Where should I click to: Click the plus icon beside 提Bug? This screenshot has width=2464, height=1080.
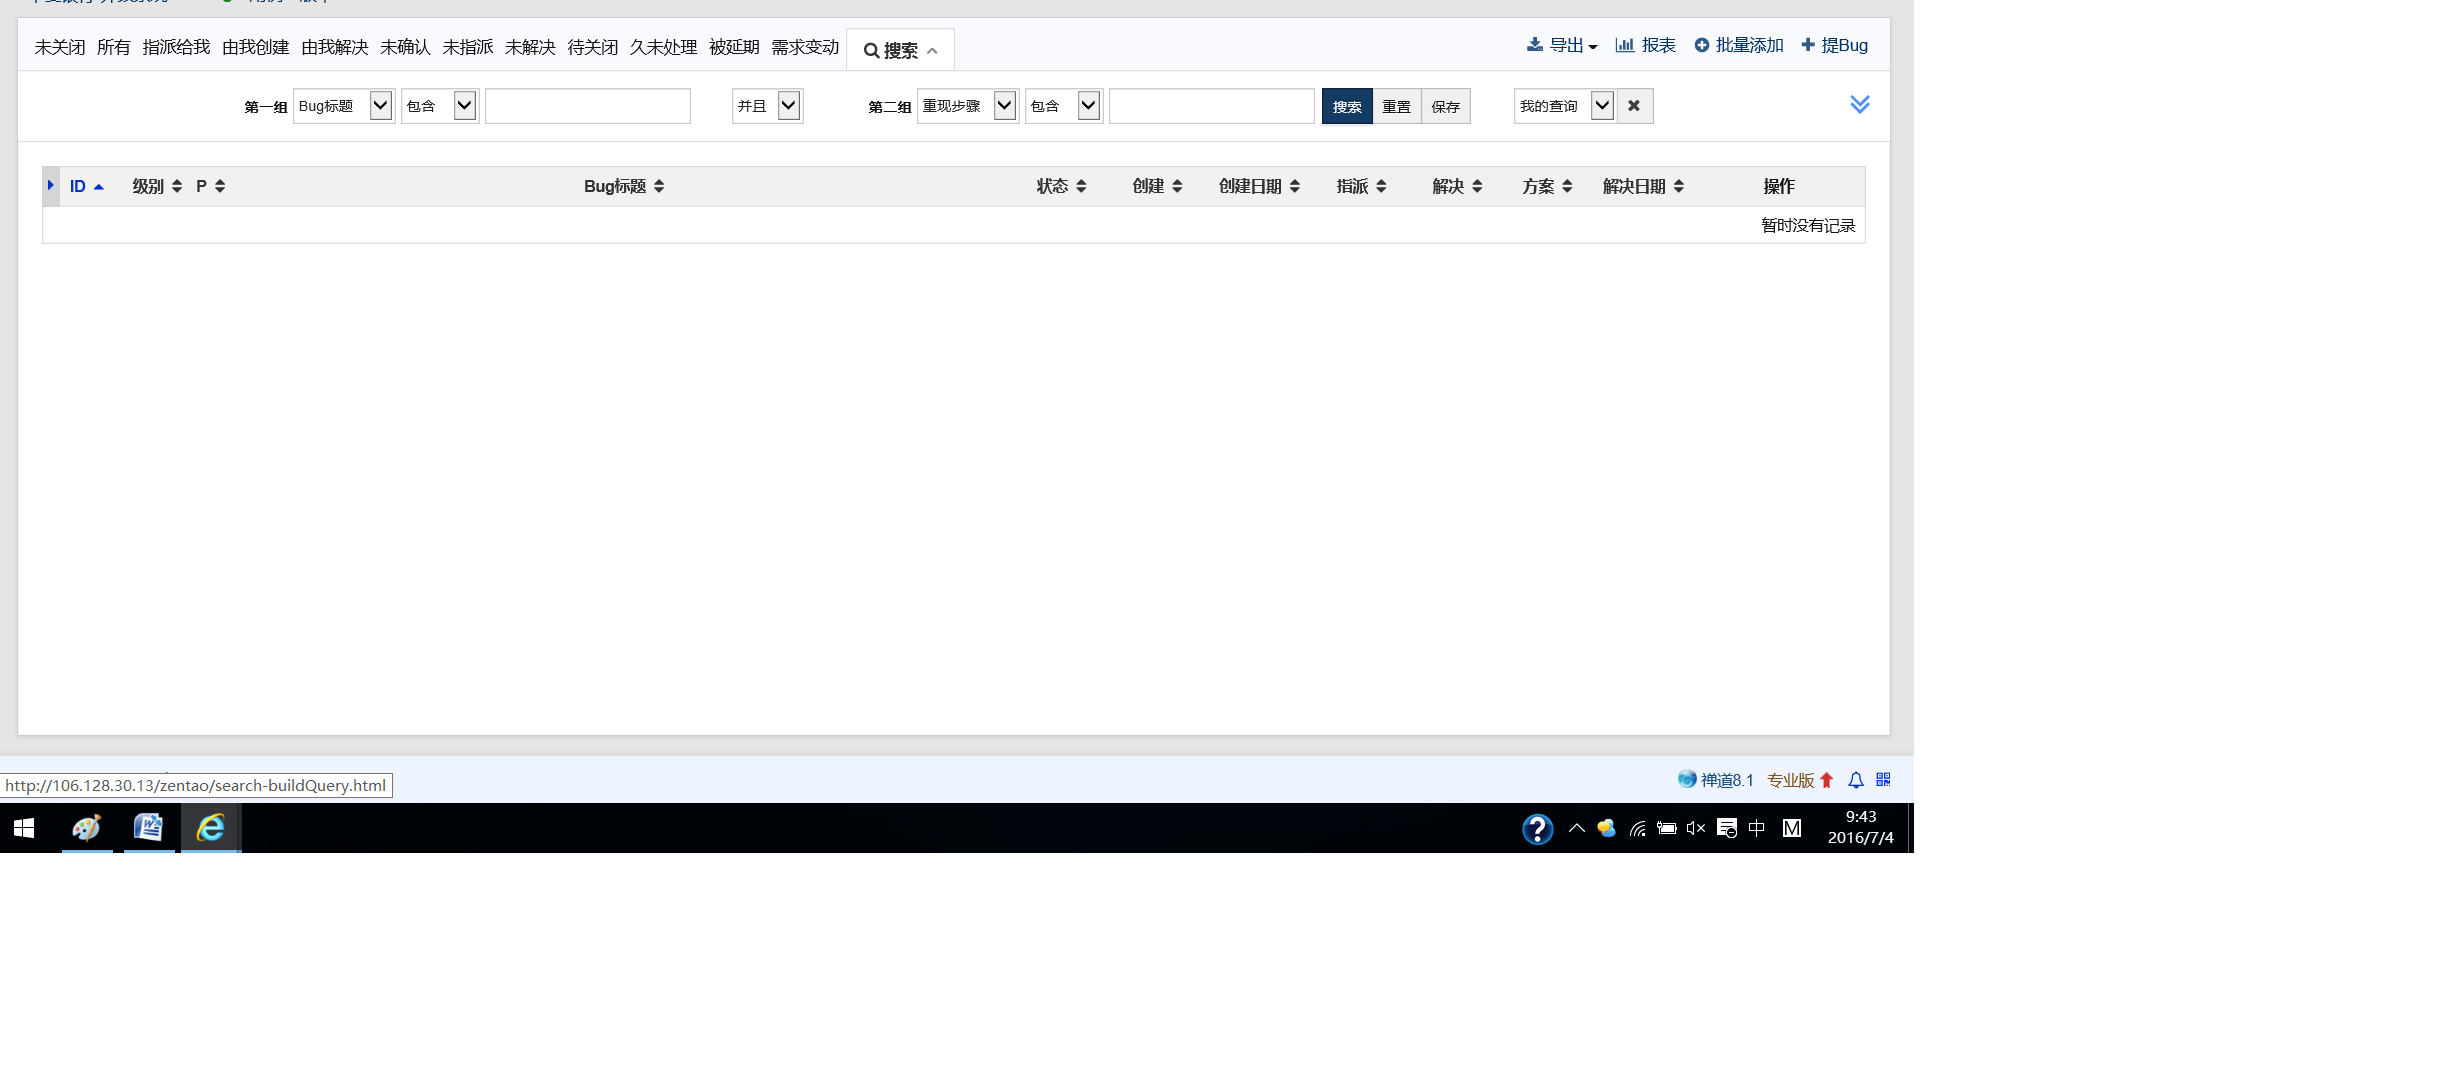click(x=1808, y=45)
